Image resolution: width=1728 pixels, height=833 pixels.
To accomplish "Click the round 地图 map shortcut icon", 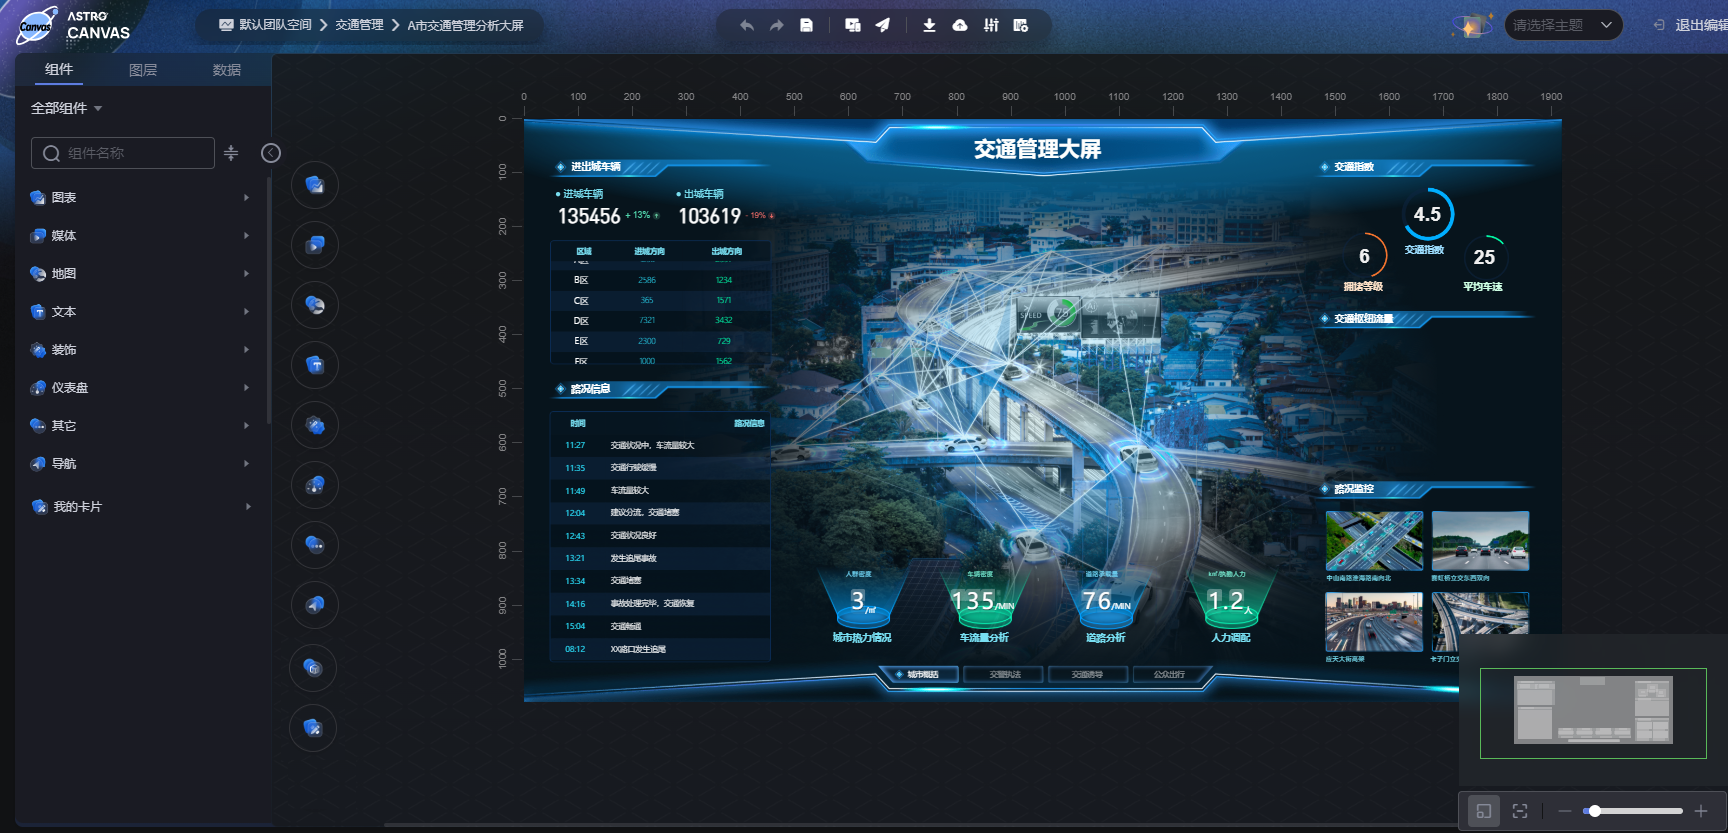I will [x=315, y=305].
